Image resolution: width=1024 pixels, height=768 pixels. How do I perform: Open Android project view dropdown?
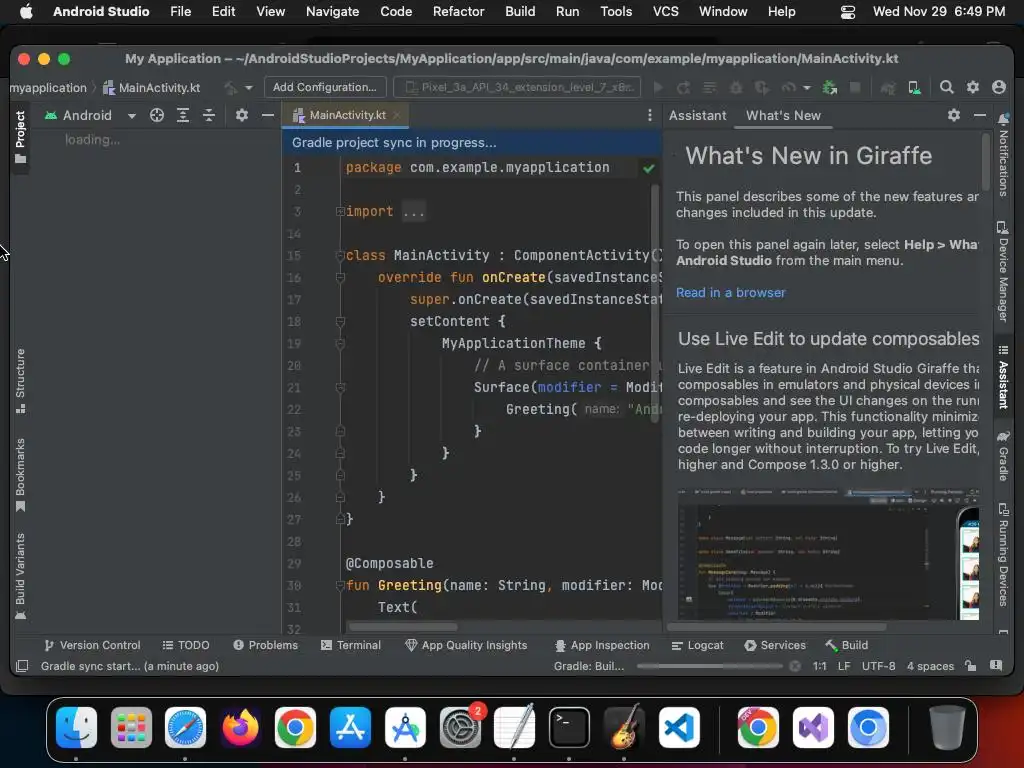coord(90,116)
